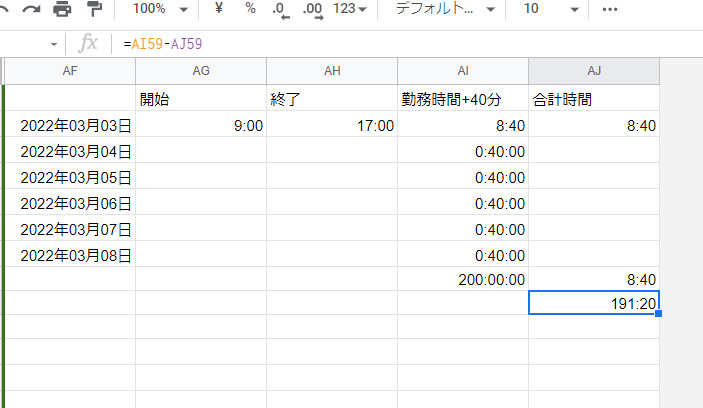The image size is (703, 408).
Task: Click the print icon
Action: click(x=62, y=9)
